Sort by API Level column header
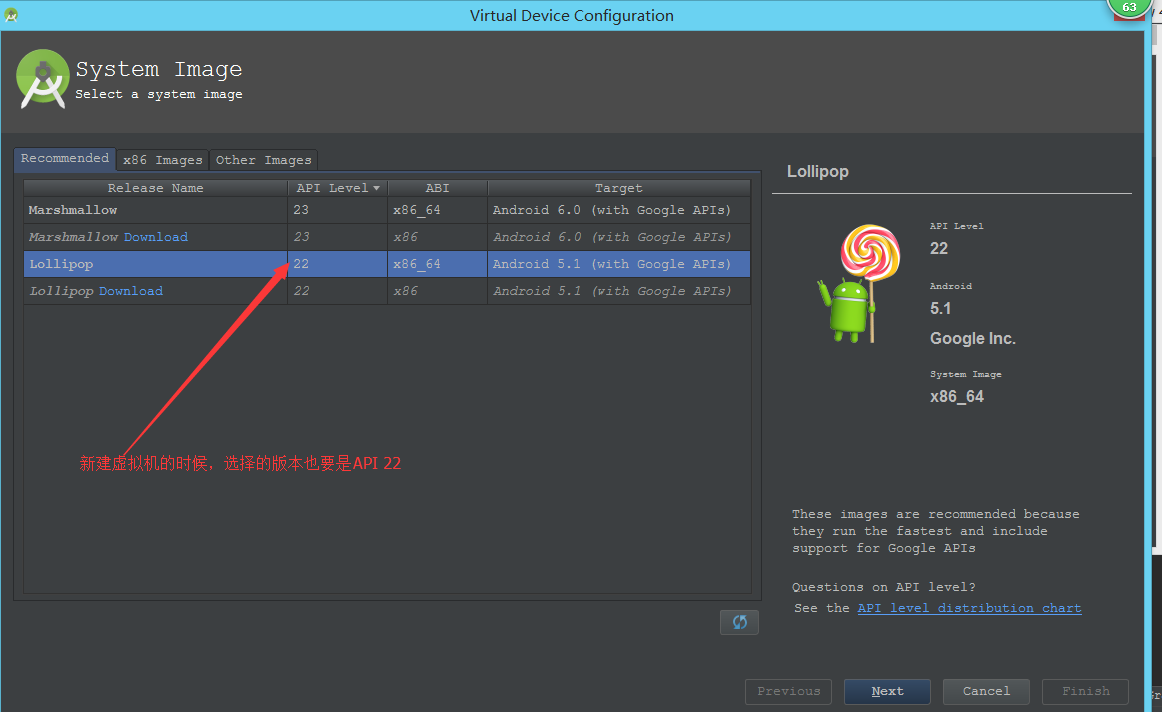Screen dimensions: 1162x712 pyautogui.click(x=337, y=188)
